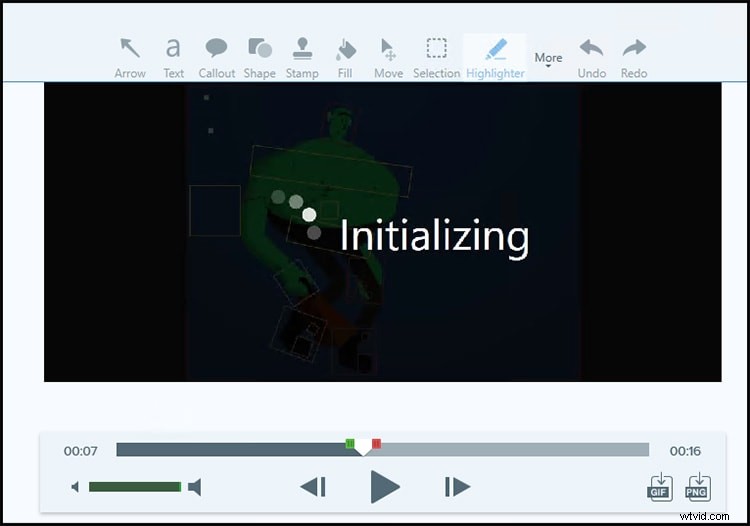Step forward one frame
The image size is (750, 526).
click(x=457, y=487)
